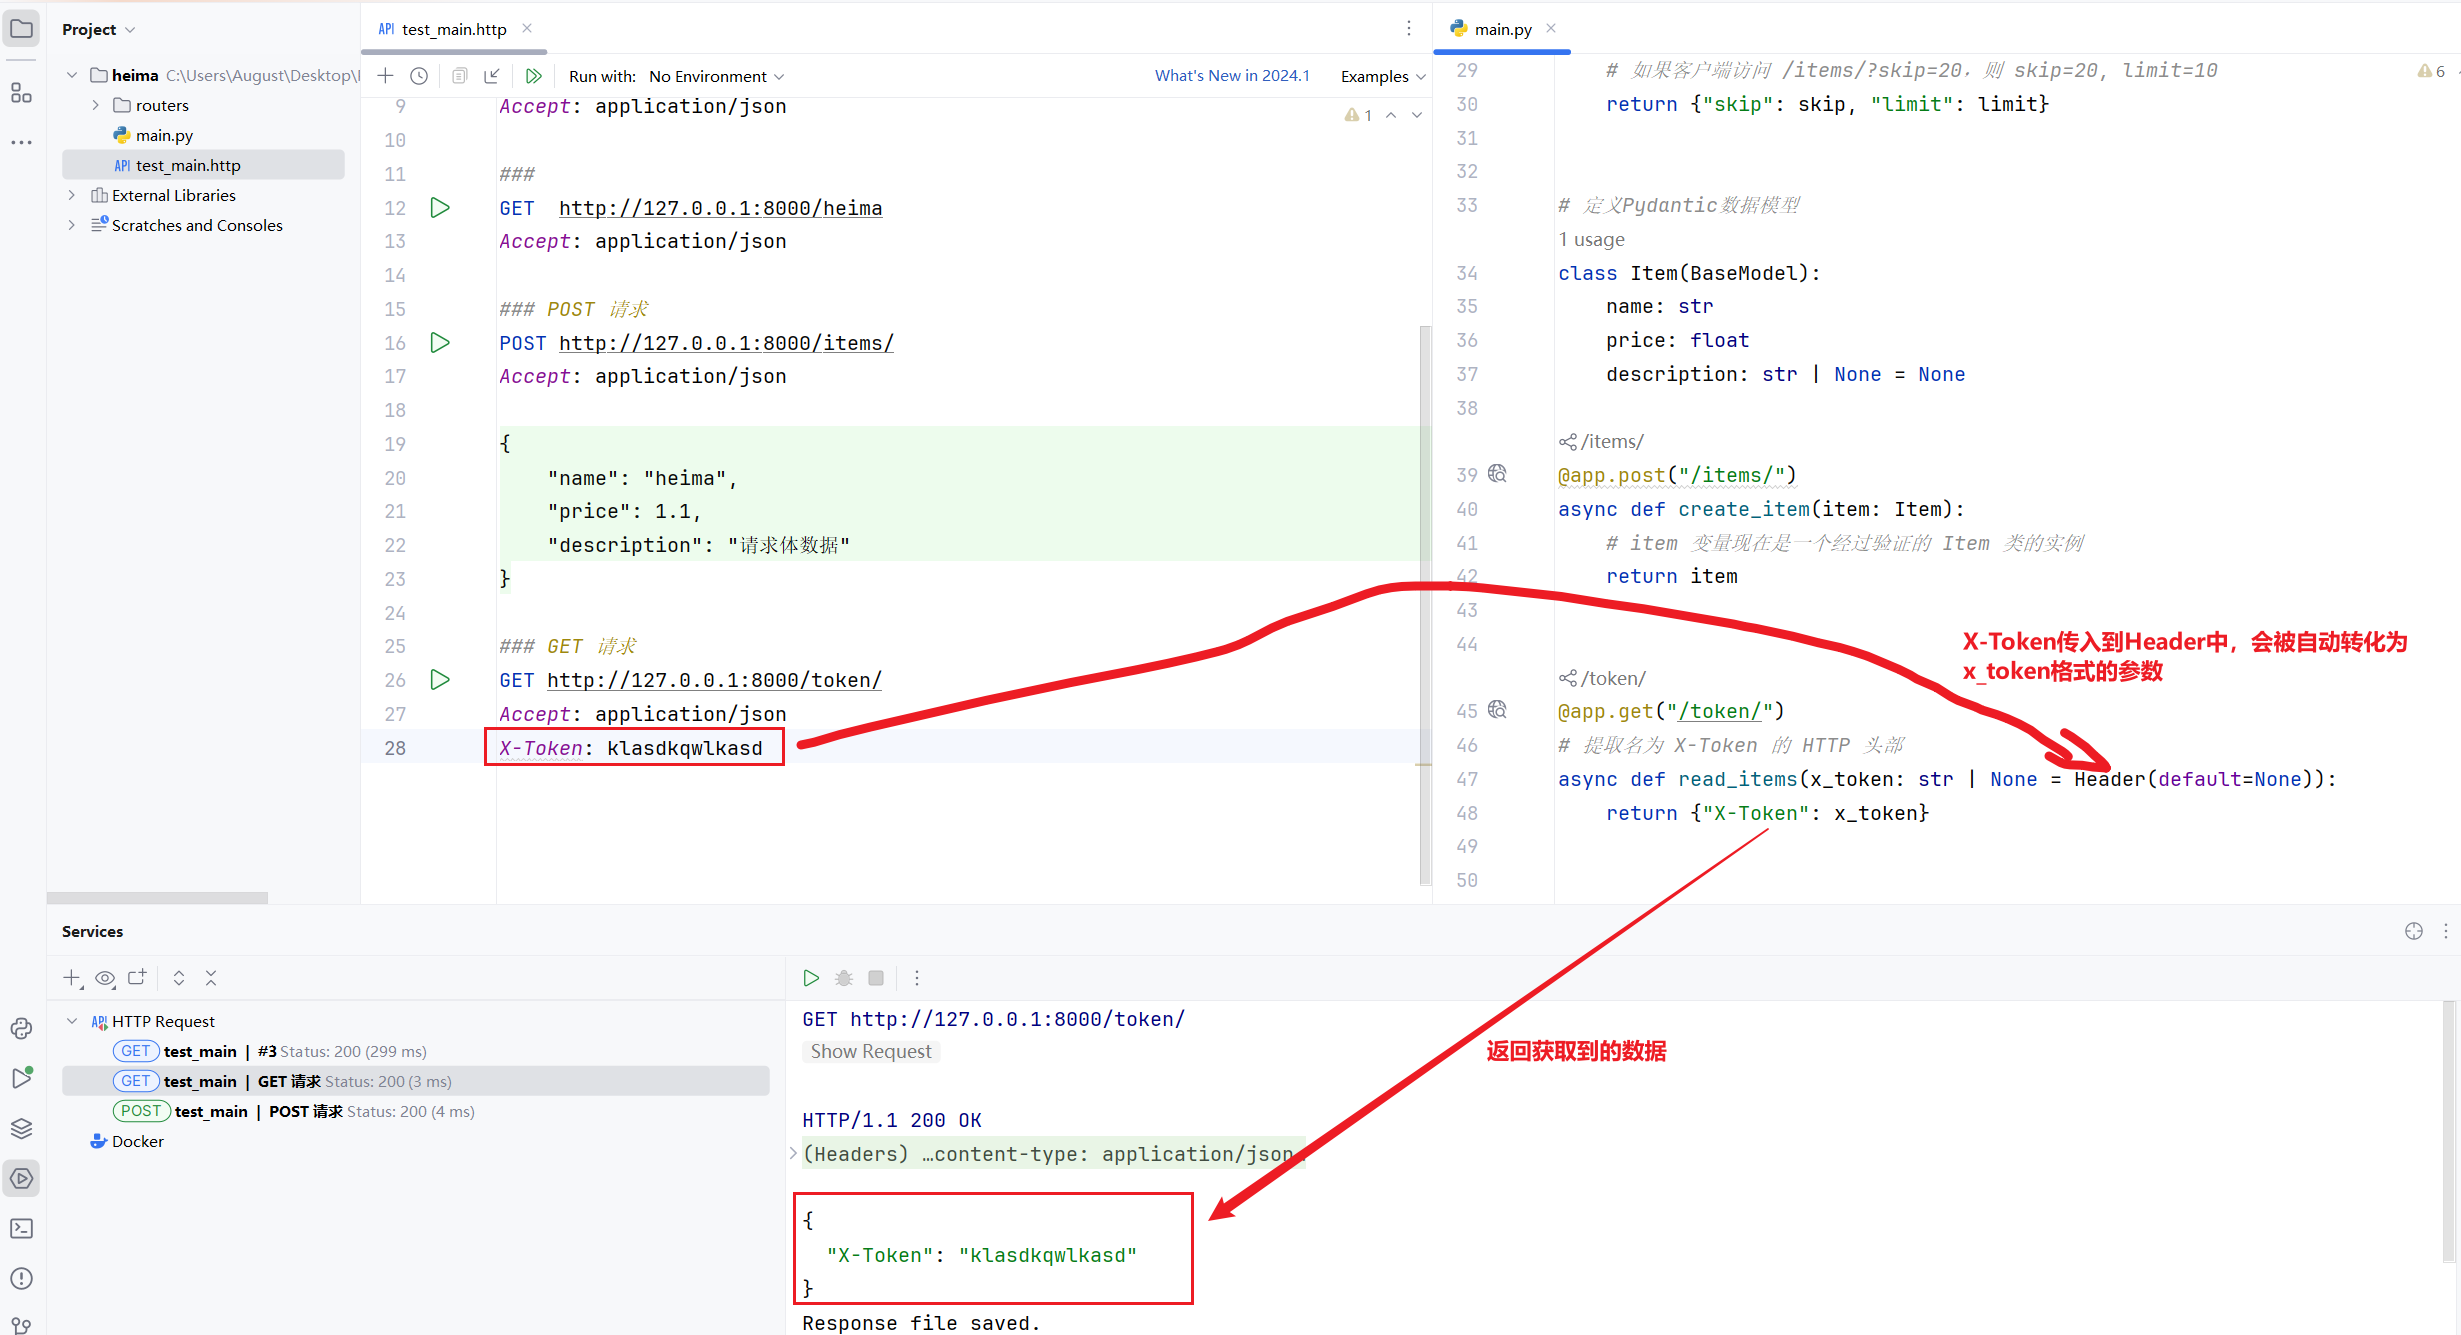This screenshot has width=2461, height=1335.
Task: Toggle the Services view eye options
Action: (x=105, y=978)
